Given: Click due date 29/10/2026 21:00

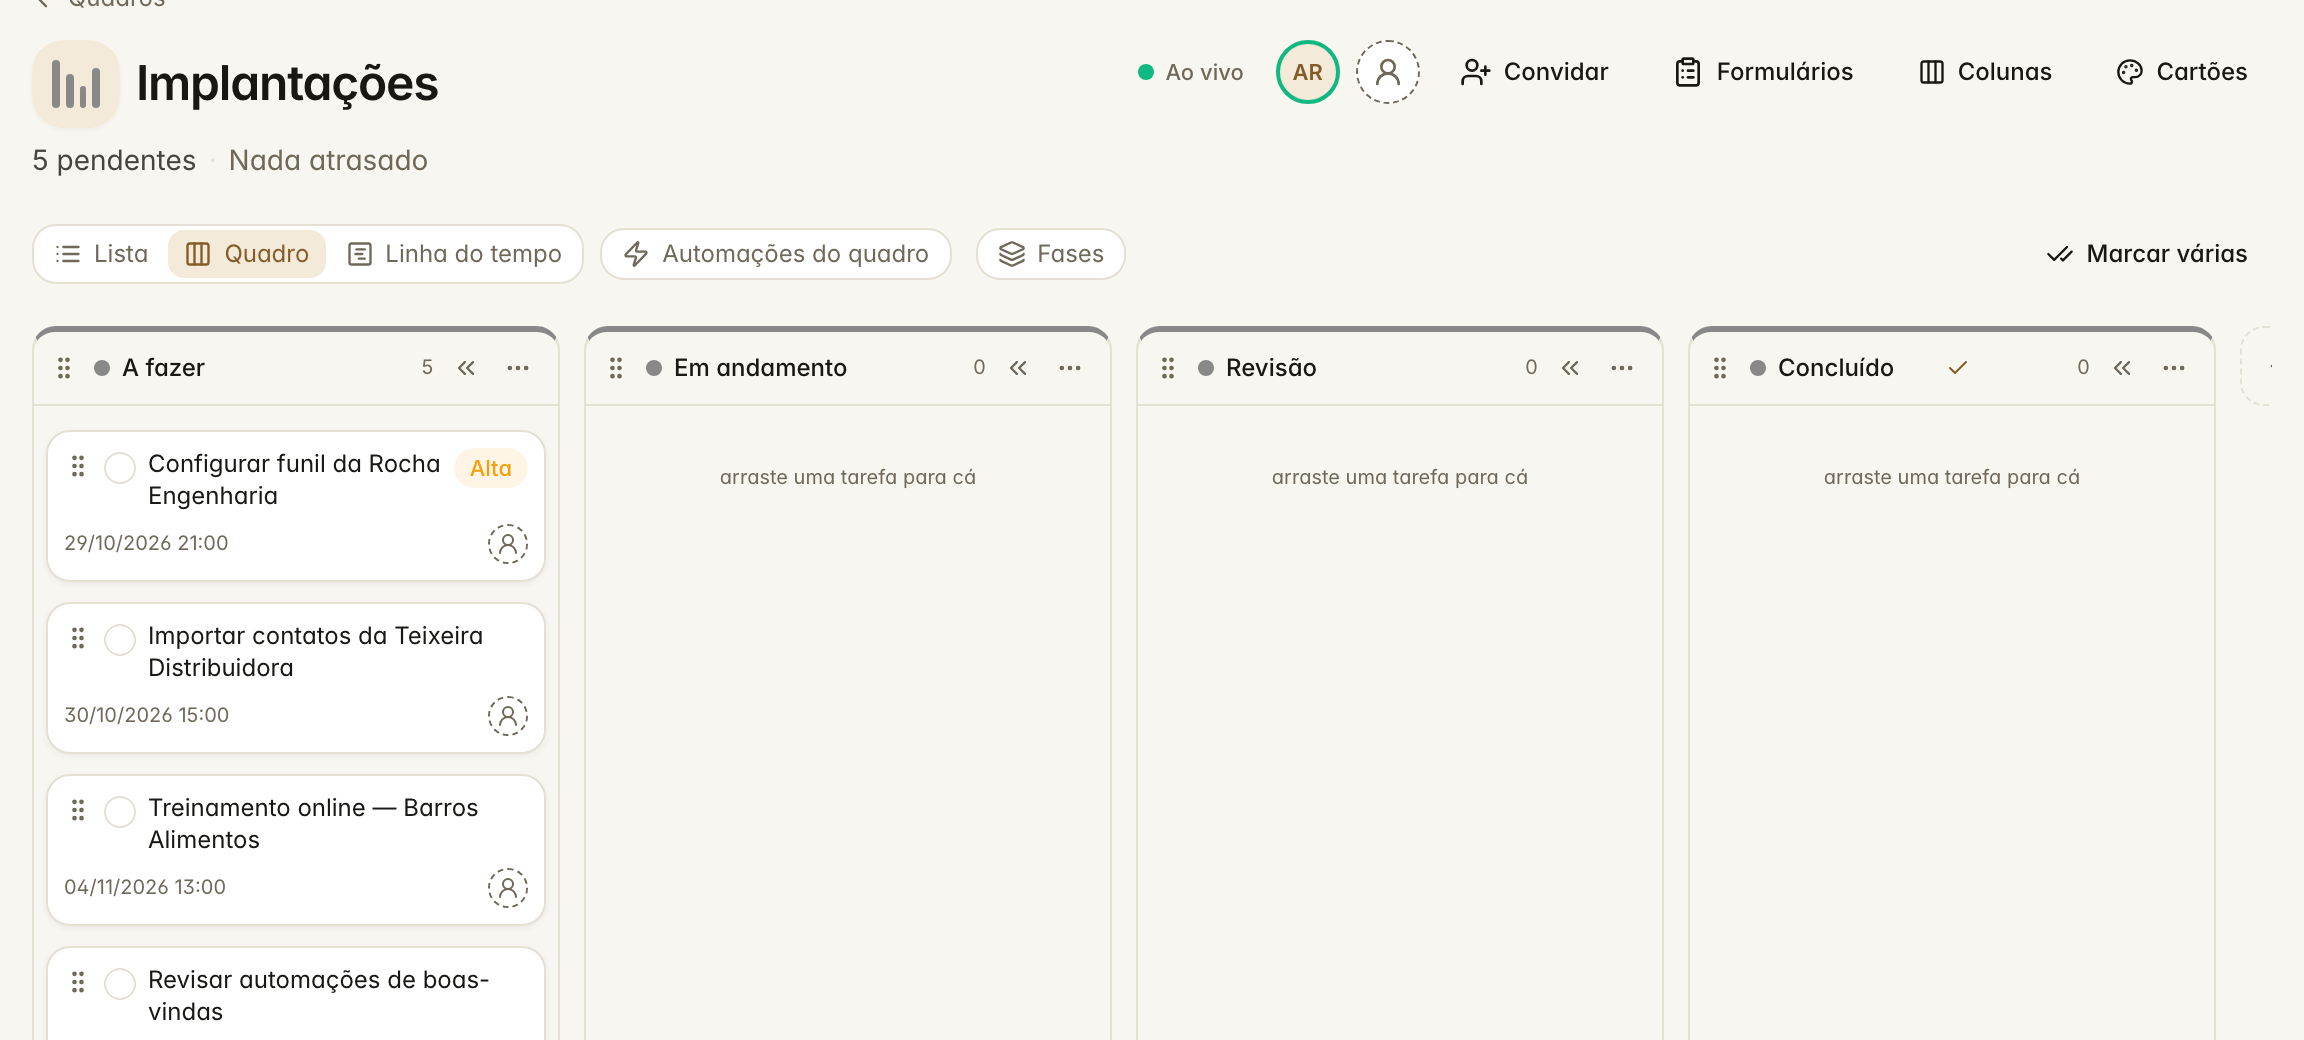Looking at the screenshot, I should coord(146,543).
